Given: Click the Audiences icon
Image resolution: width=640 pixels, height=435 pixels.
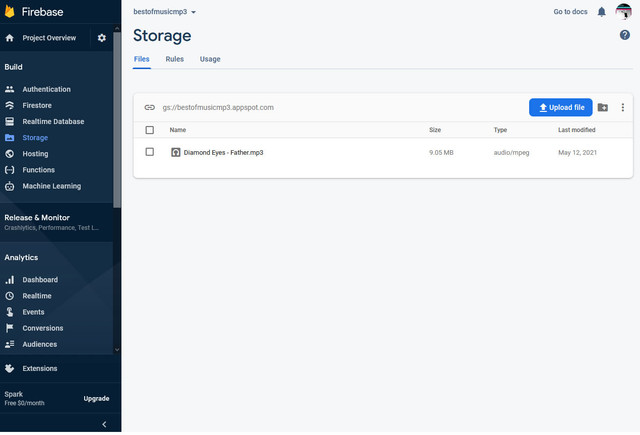Looking at the screenshot, I should click(10, 344).
